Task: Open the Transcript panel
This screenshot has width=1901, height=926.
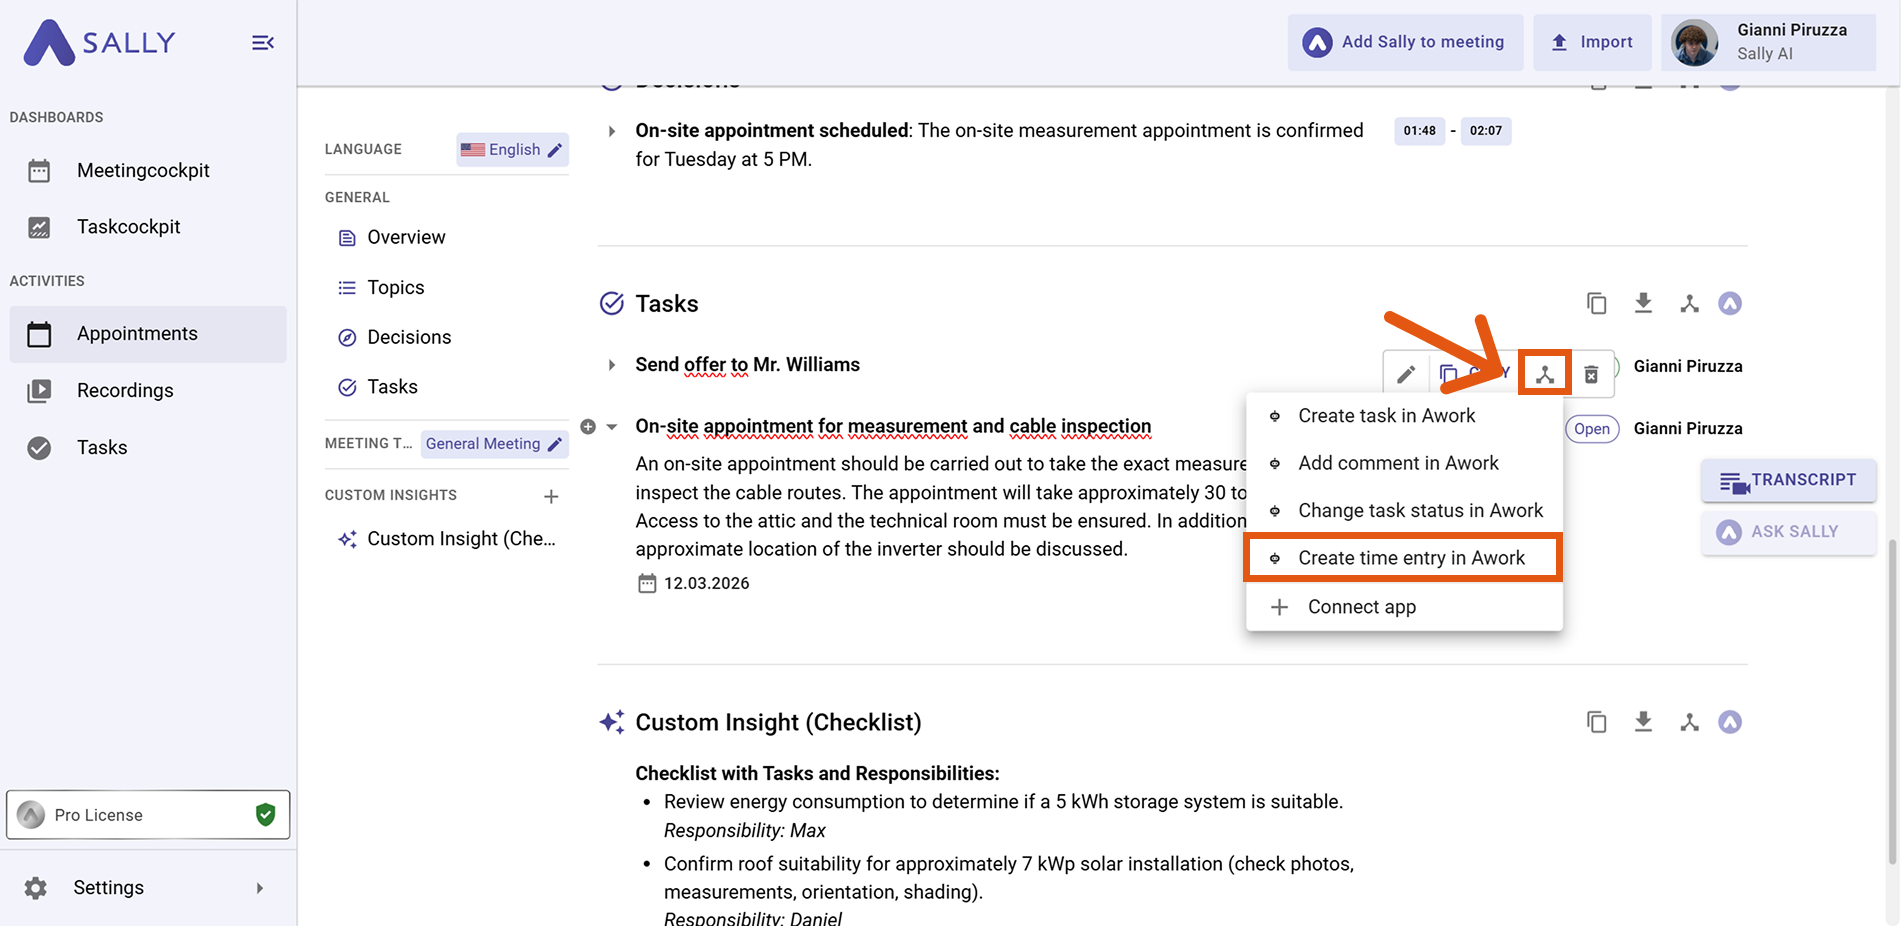Action: 1788,480
